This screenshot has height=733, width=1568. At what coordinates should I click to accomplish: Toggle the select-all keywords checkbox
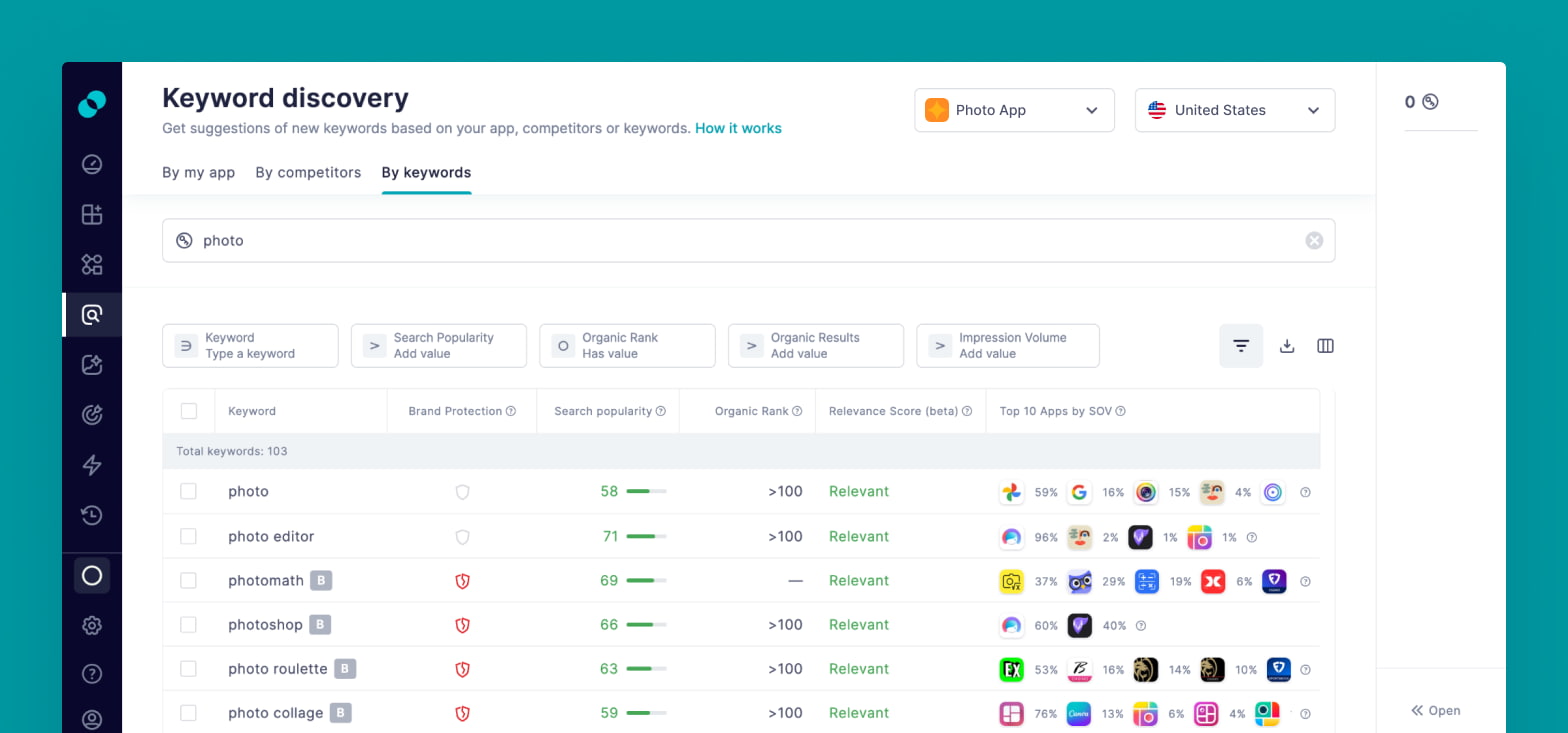tap(189, 411)
